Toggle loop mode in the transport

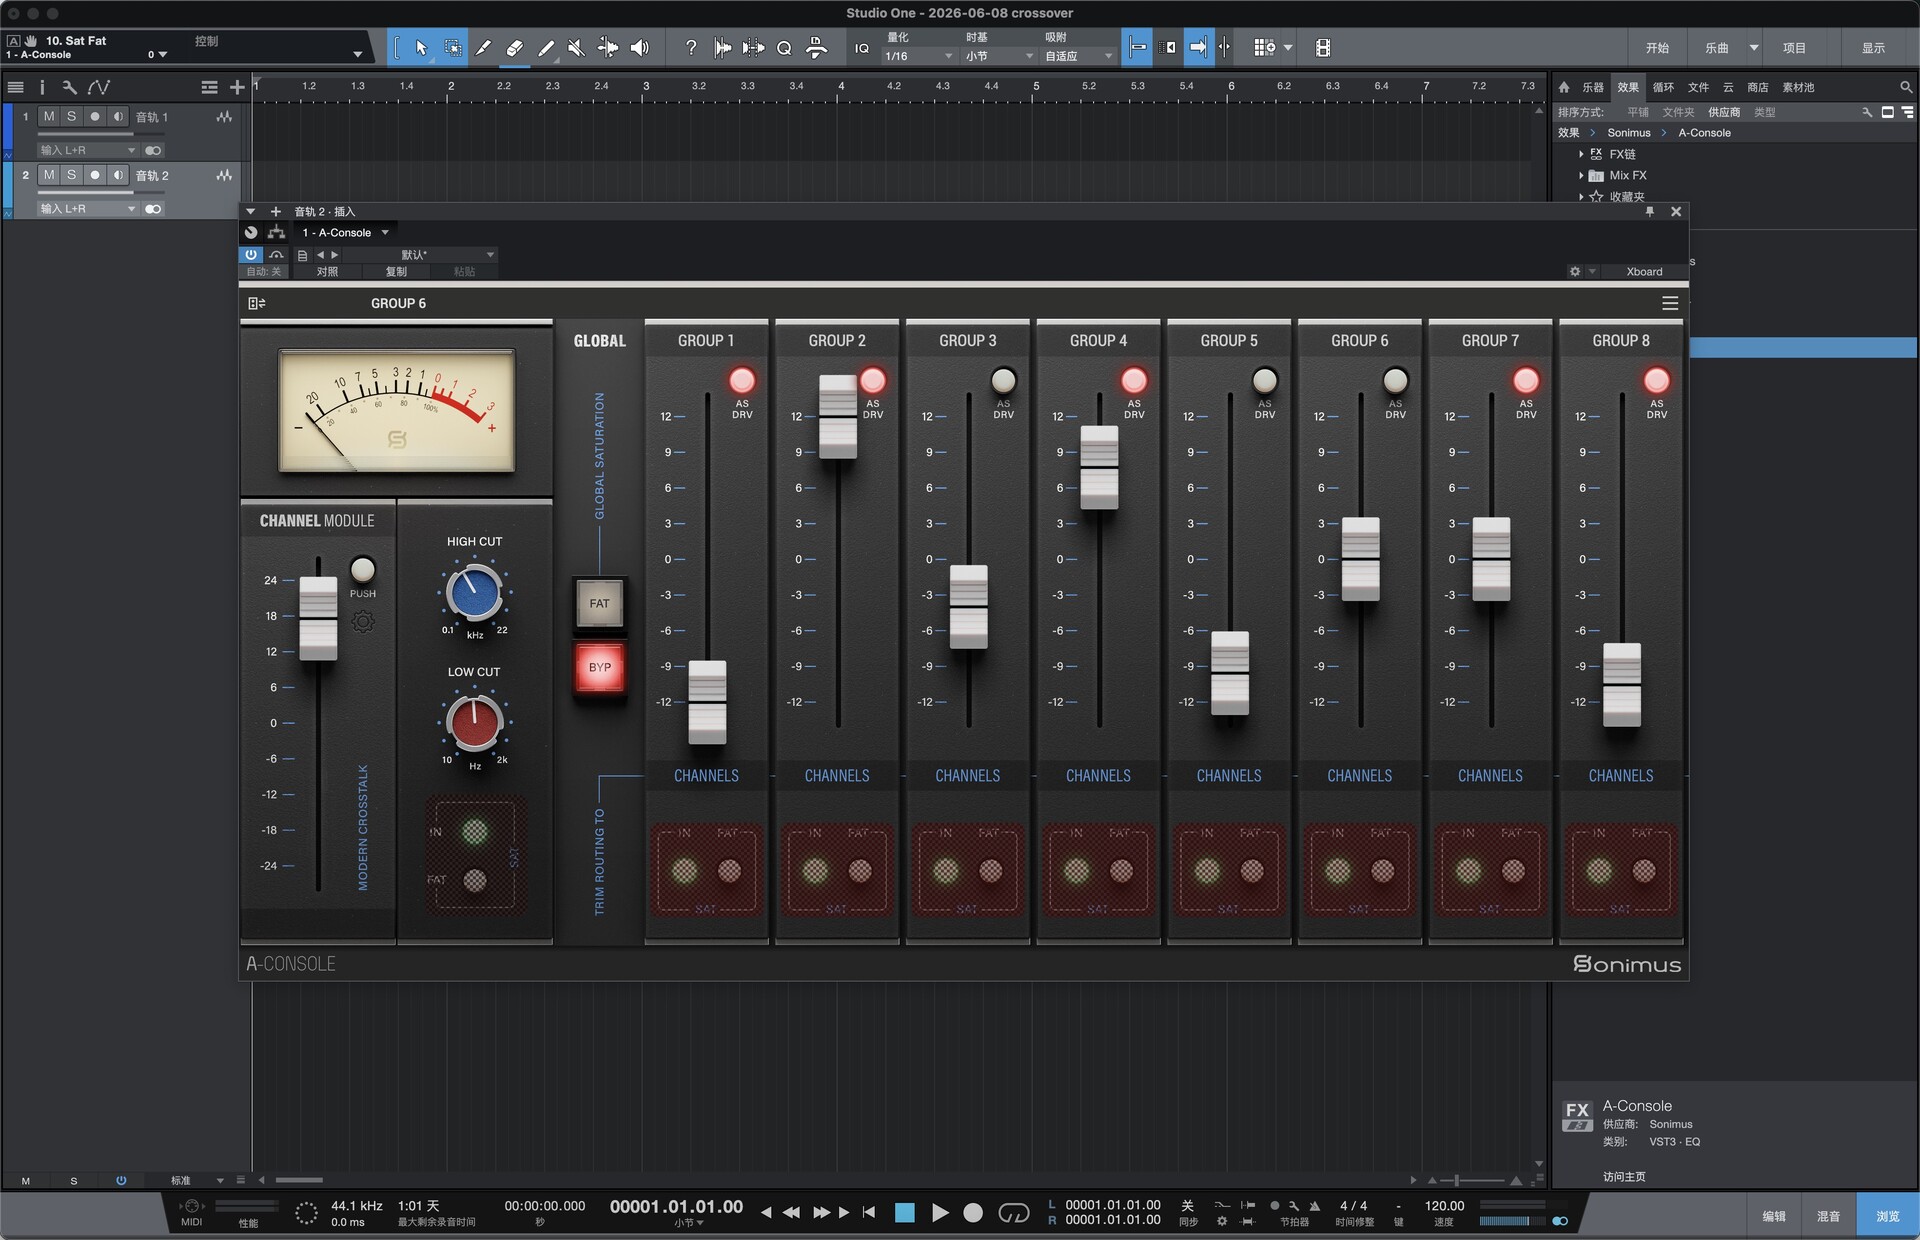pyautogui.click(x=1013, y=1212)
